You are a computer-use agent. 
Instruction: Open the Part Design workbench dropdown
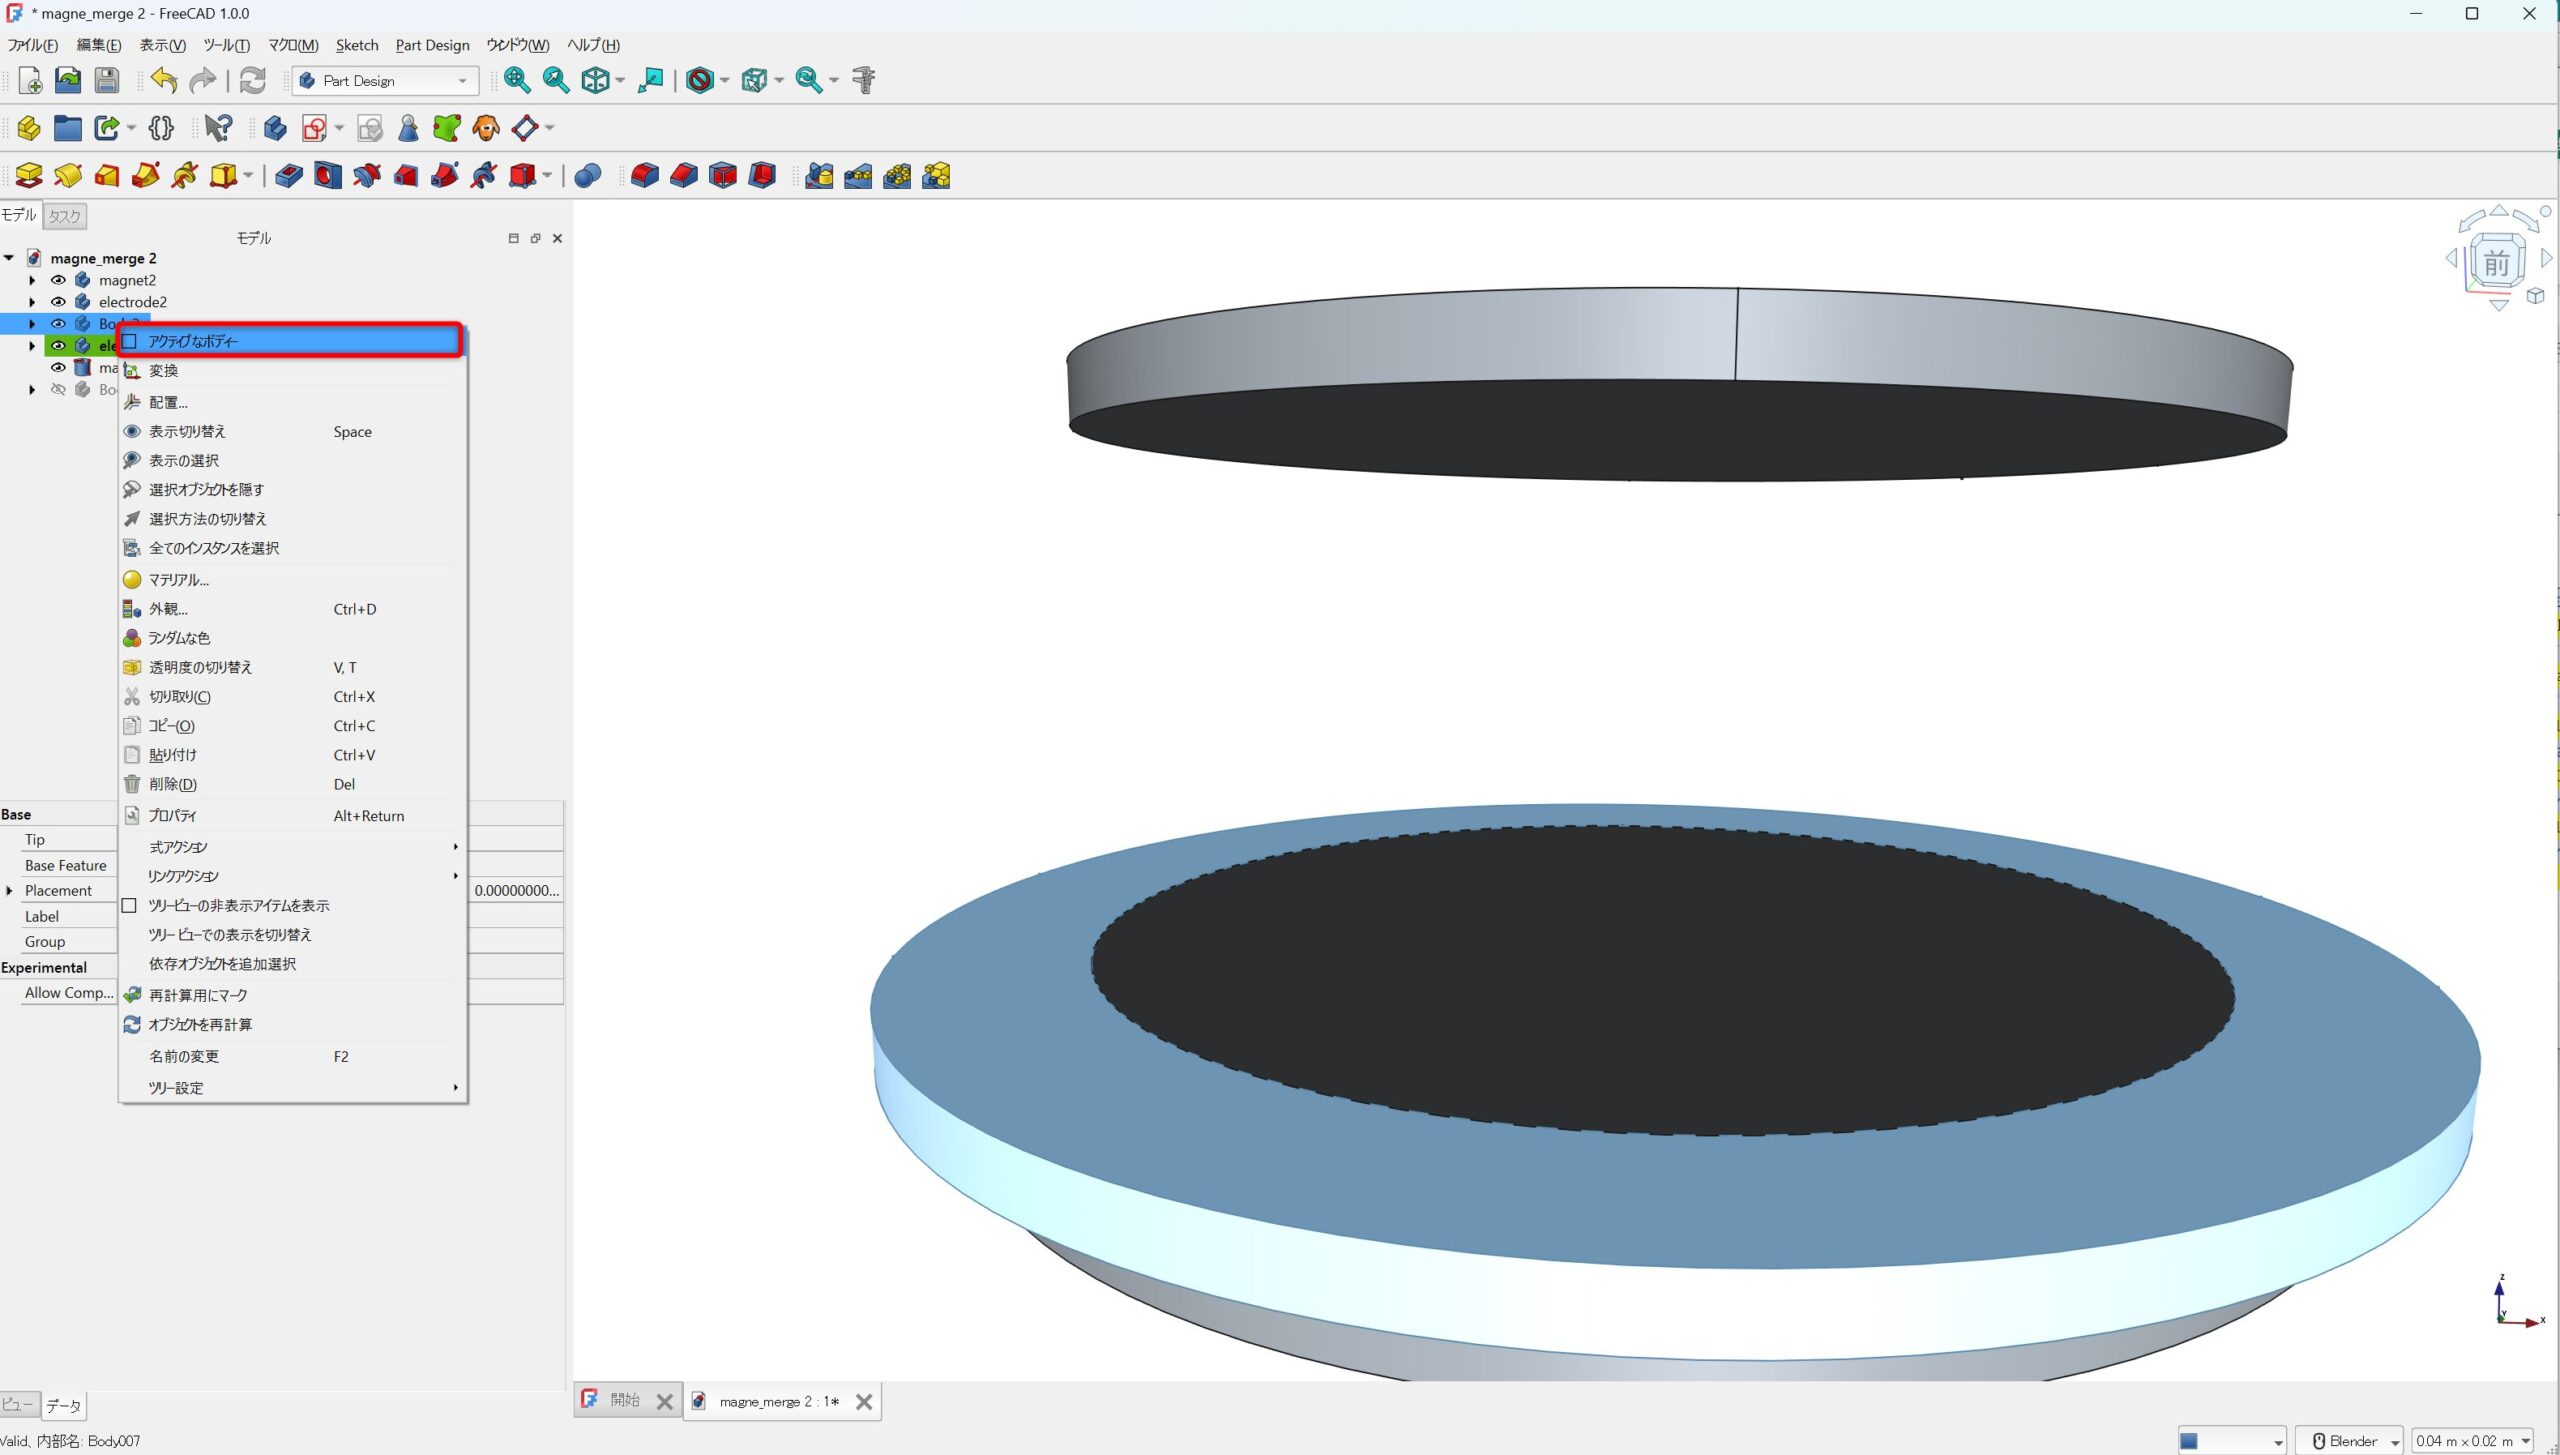pyautogui.click(x=385, y=81)
